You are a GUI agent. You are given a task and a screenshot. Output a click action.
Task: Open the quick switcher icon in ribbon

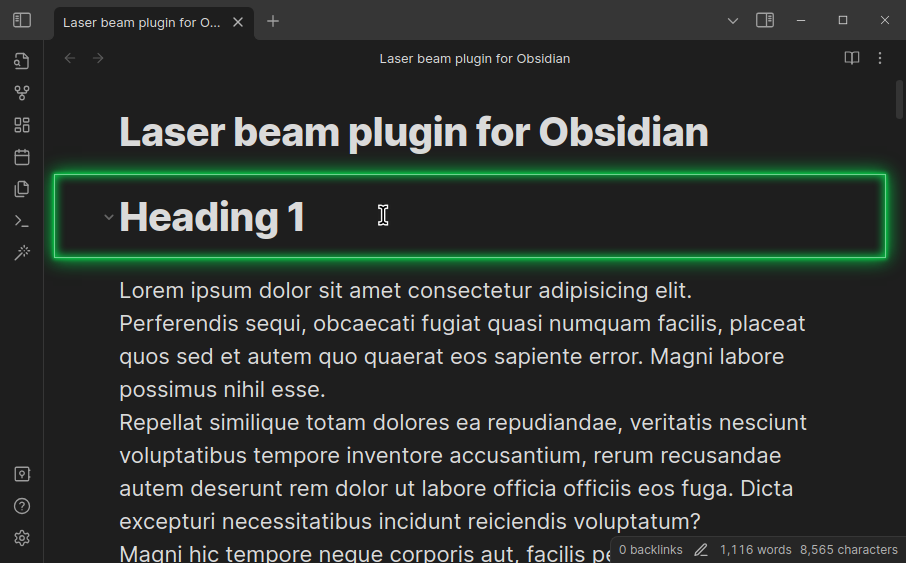click(x=22, y=61)
